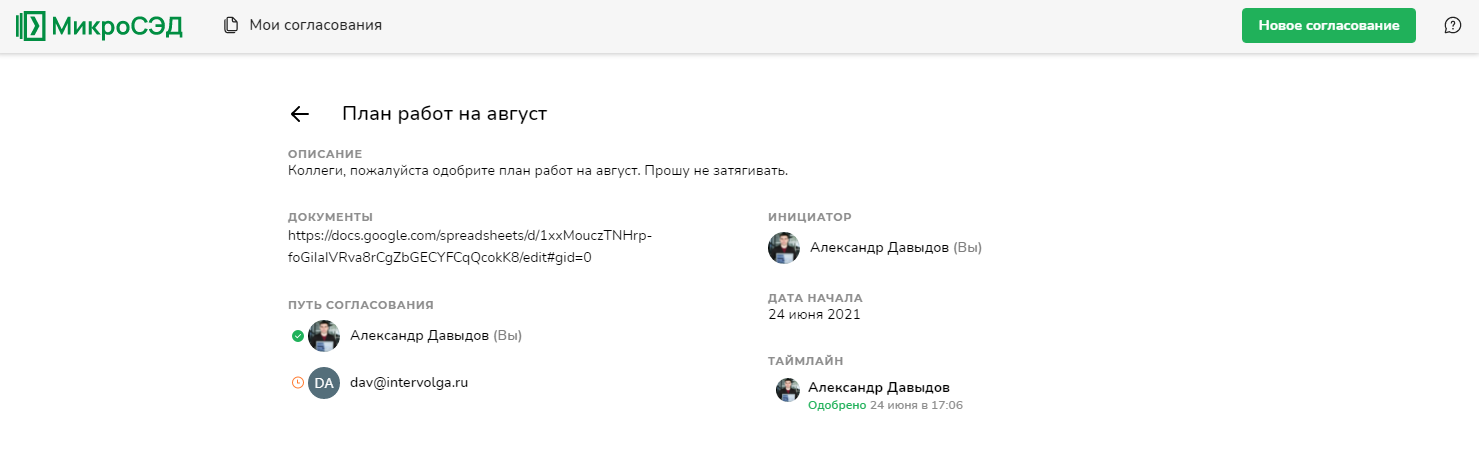Click the page title План работ на август
Viewport: 1479px width, 452px height.
click(444, 114)
